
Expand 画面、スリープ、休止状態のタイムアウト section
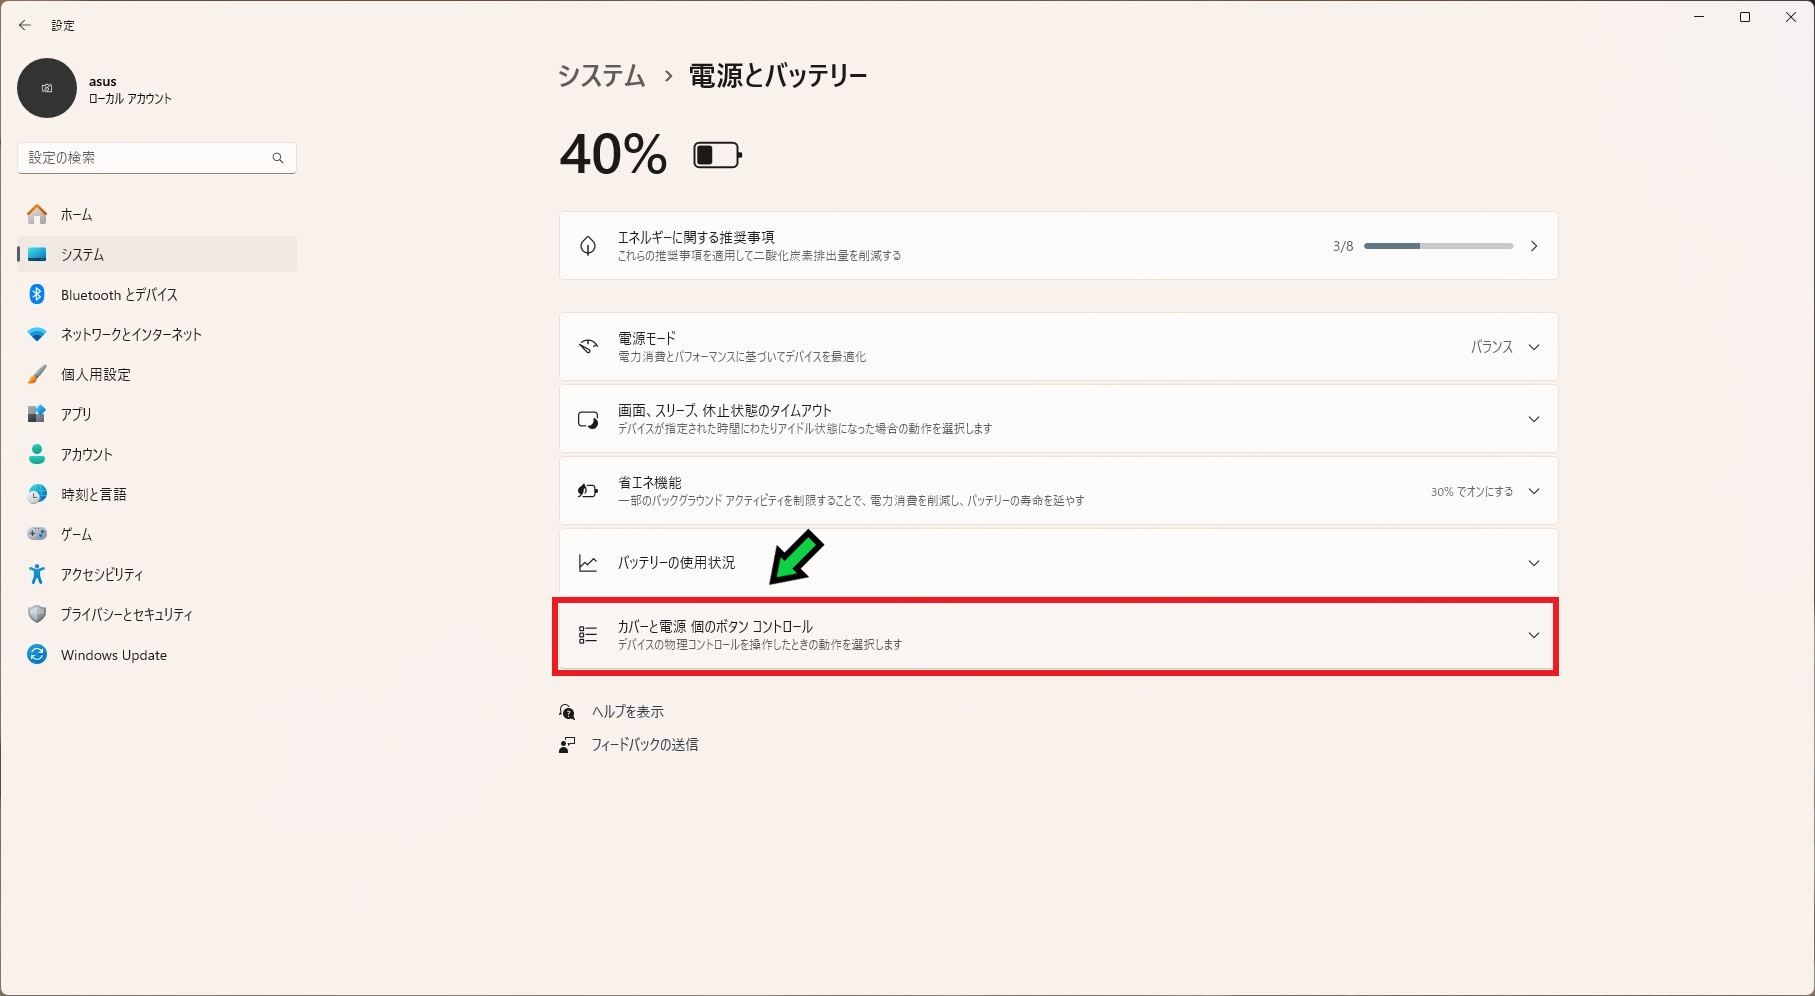(x=1533, y=419)
